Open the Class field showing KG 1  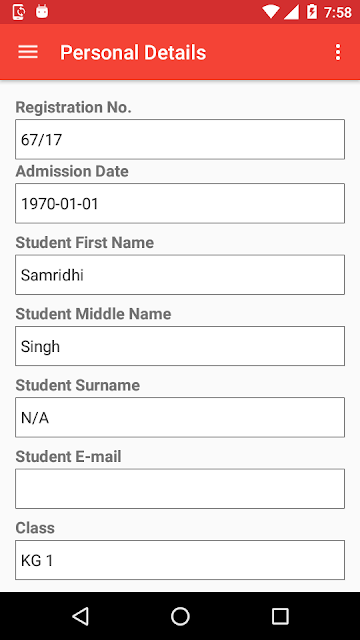click(180, 560)
